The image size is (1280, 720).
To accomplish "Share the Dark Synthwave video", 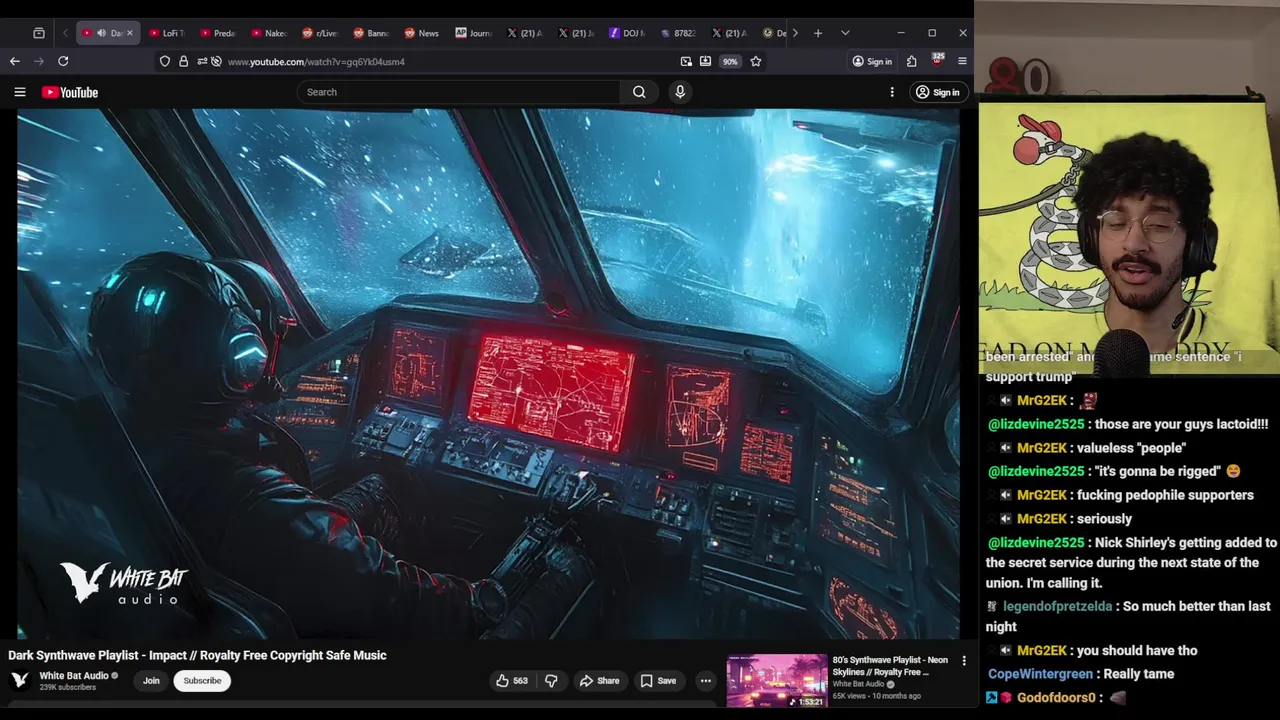I will (600, 681).
